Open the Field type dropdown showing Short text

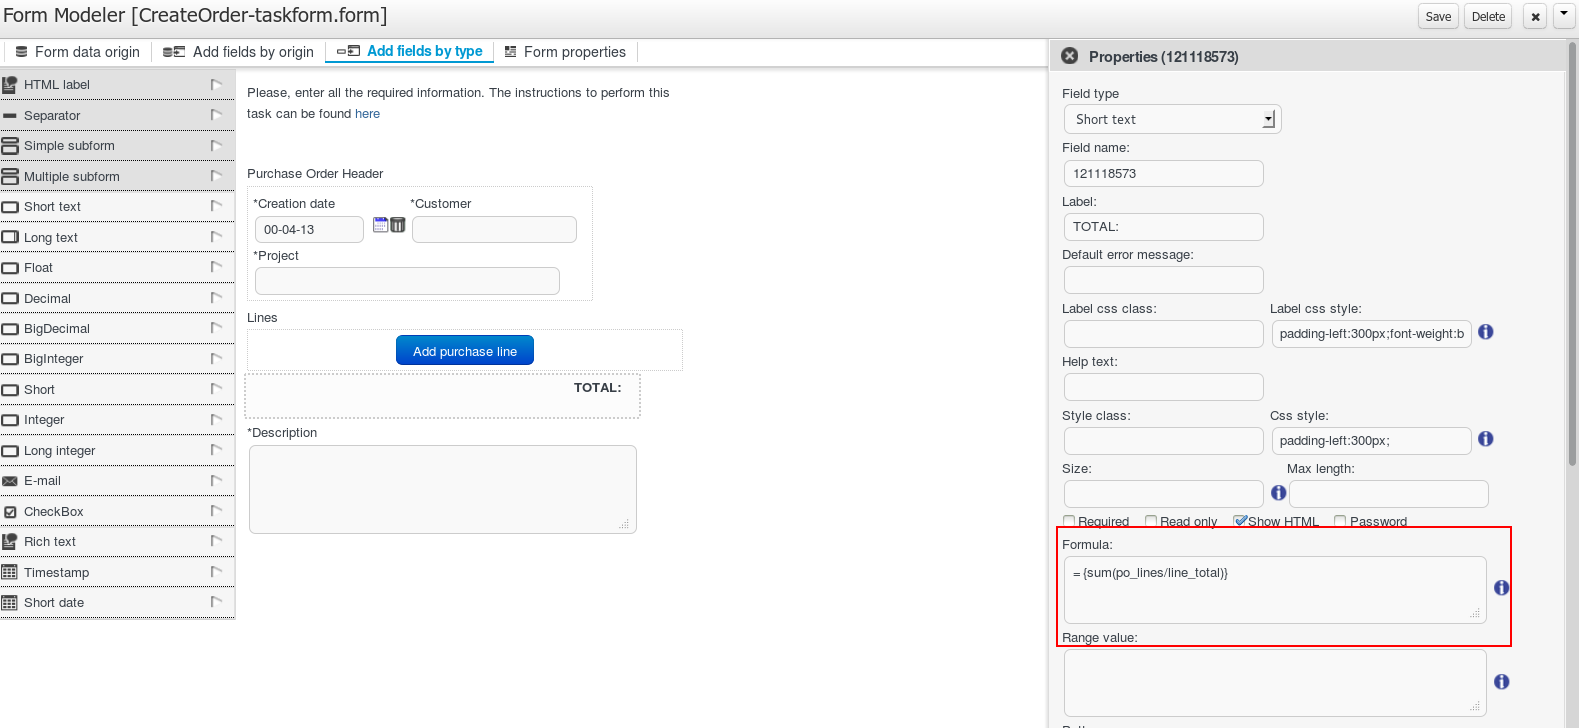(x=1172, y=119)
